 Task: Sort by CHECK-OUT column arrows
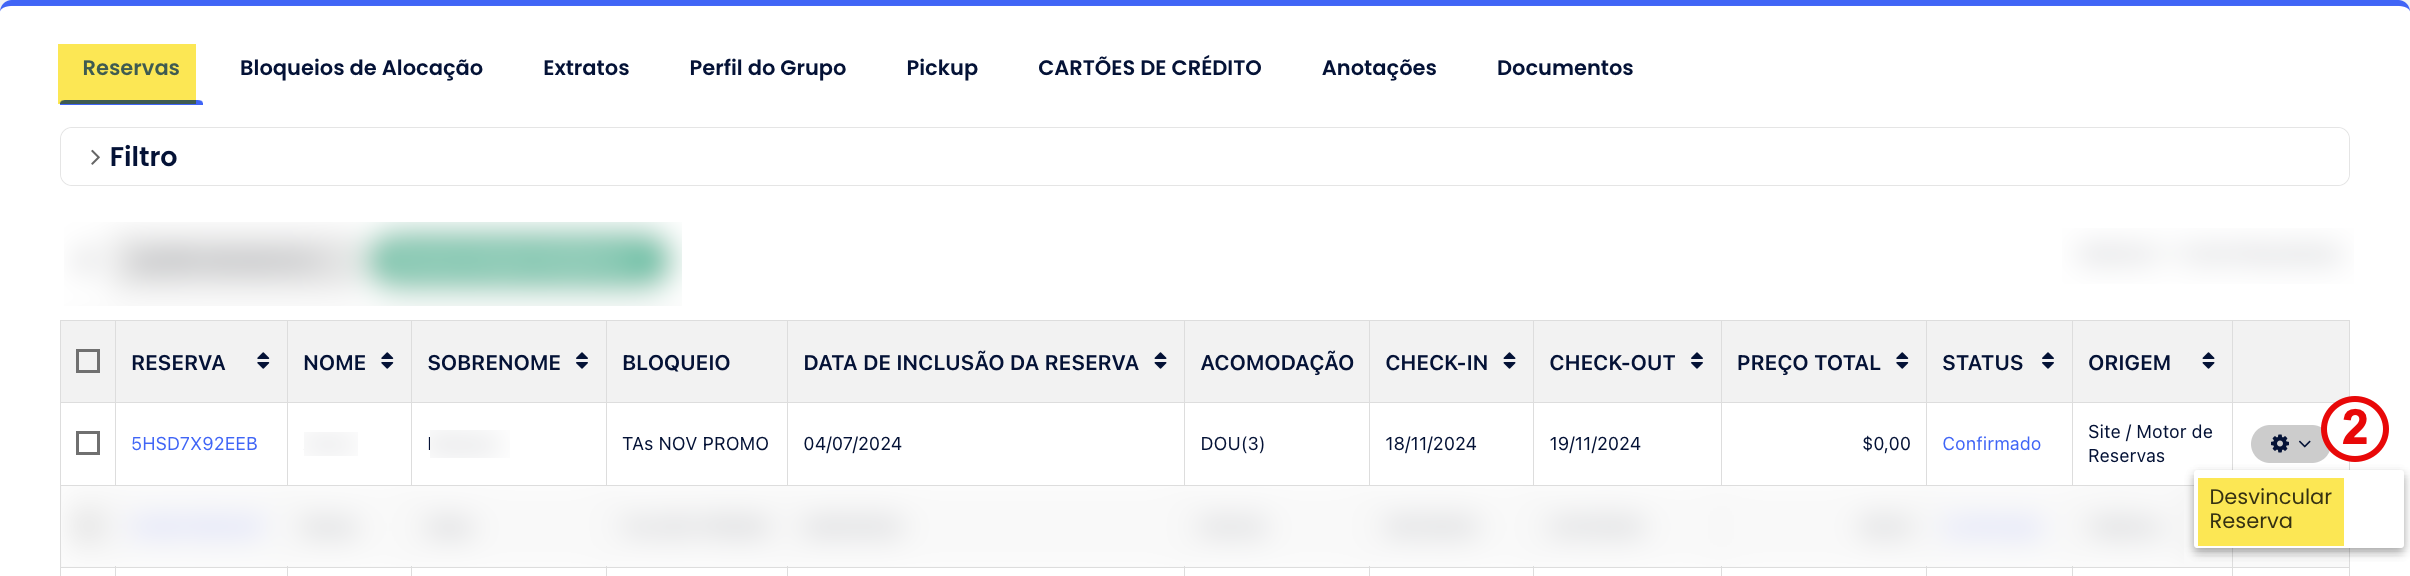tap(1697, 361)
